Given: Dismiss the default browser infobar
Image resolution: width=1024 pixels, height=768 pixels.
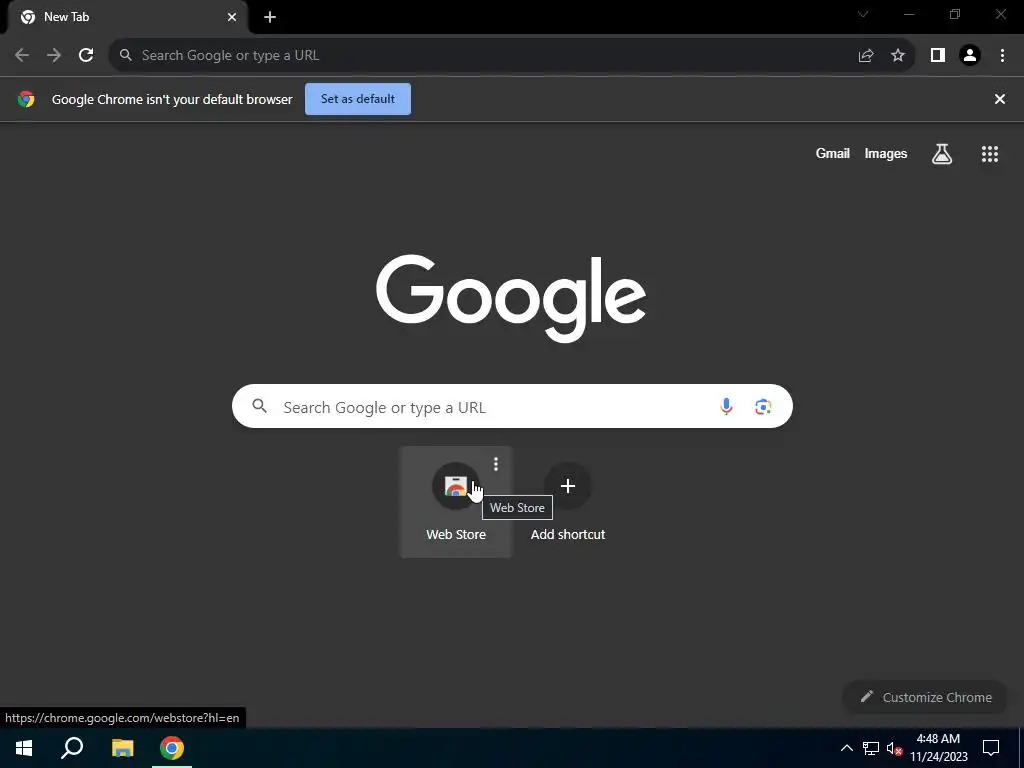Looking at the screenshot, I should point(1000,99).
